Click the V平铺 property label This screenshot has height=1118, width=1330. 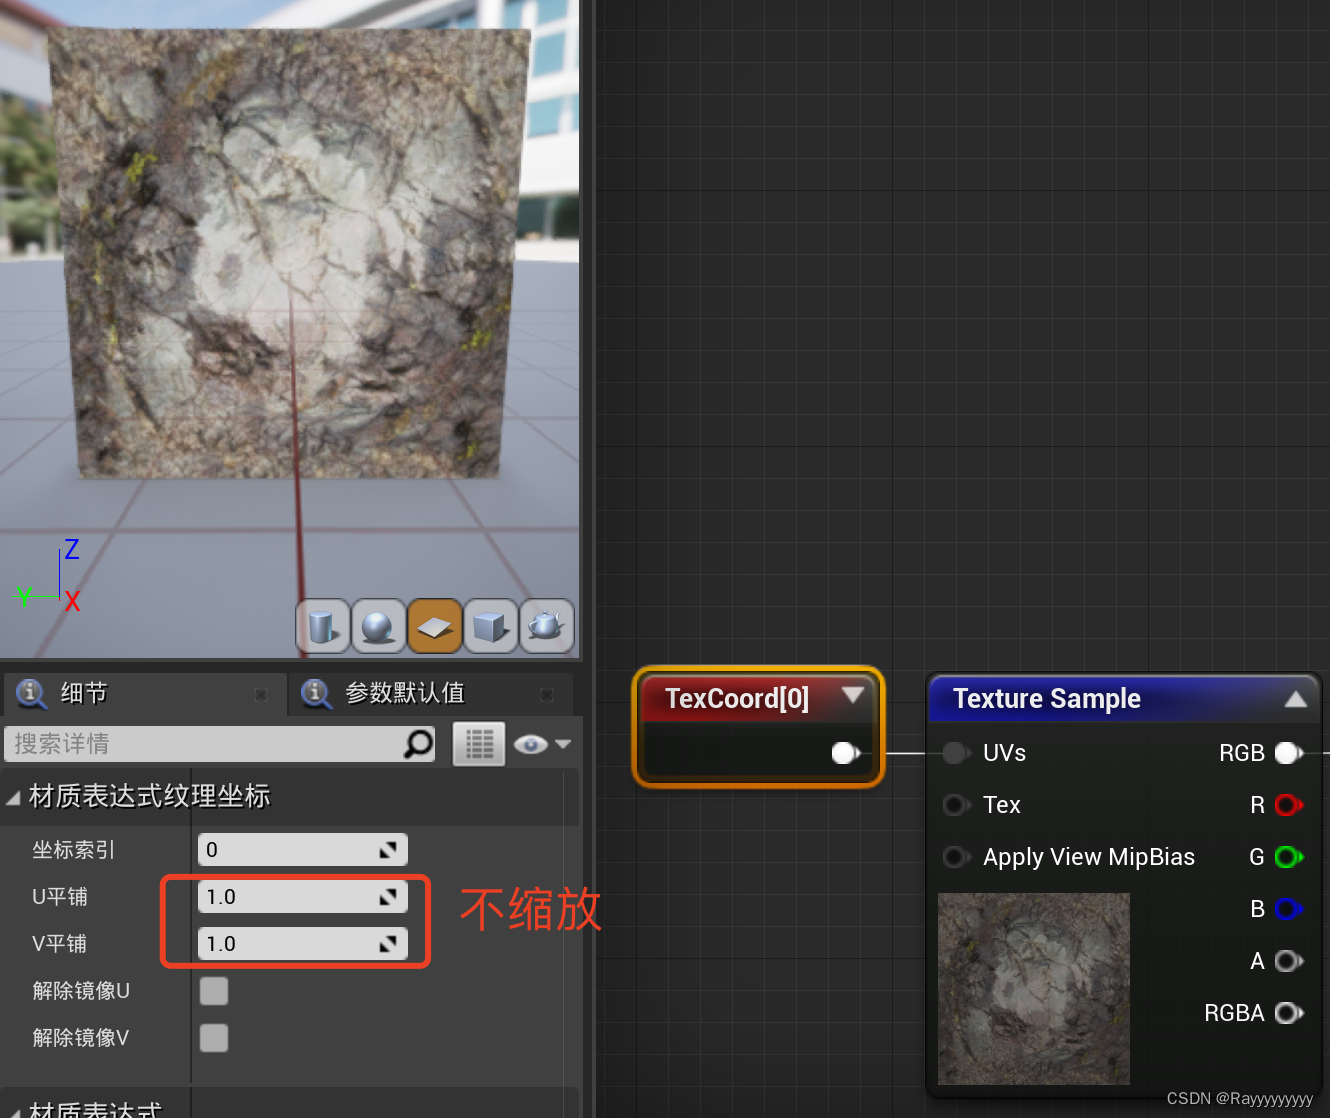tap(60, 943)
